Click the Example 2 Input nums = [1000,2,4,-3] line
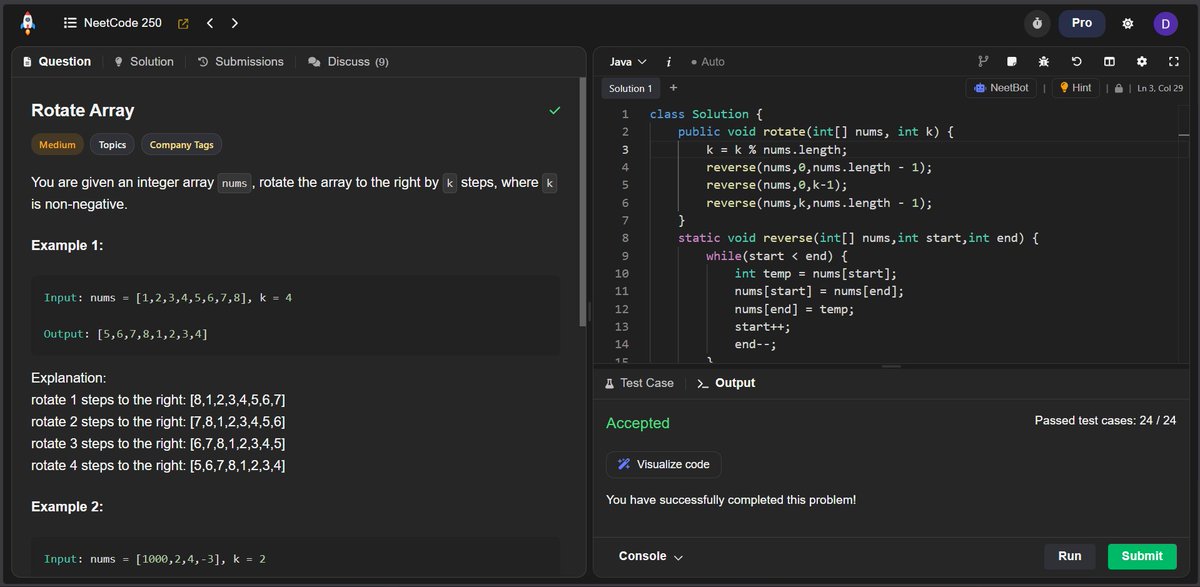The image size is (1200, 587). [155, 558]
